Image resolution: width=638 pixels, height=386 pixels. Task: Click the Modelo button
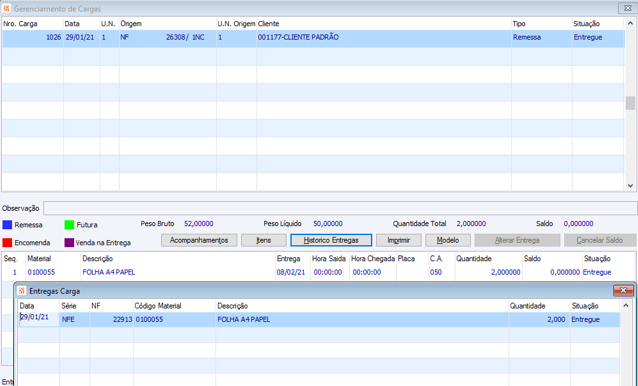(x=448, y=240)
